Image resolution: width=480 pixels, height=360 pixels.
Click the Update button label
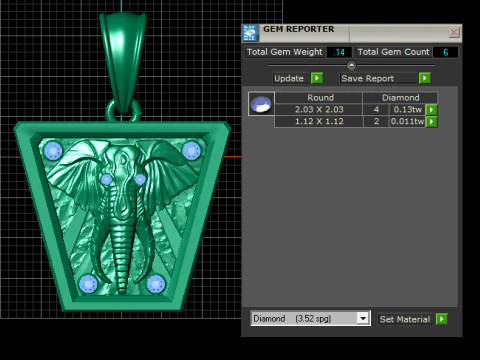[289, 78]
